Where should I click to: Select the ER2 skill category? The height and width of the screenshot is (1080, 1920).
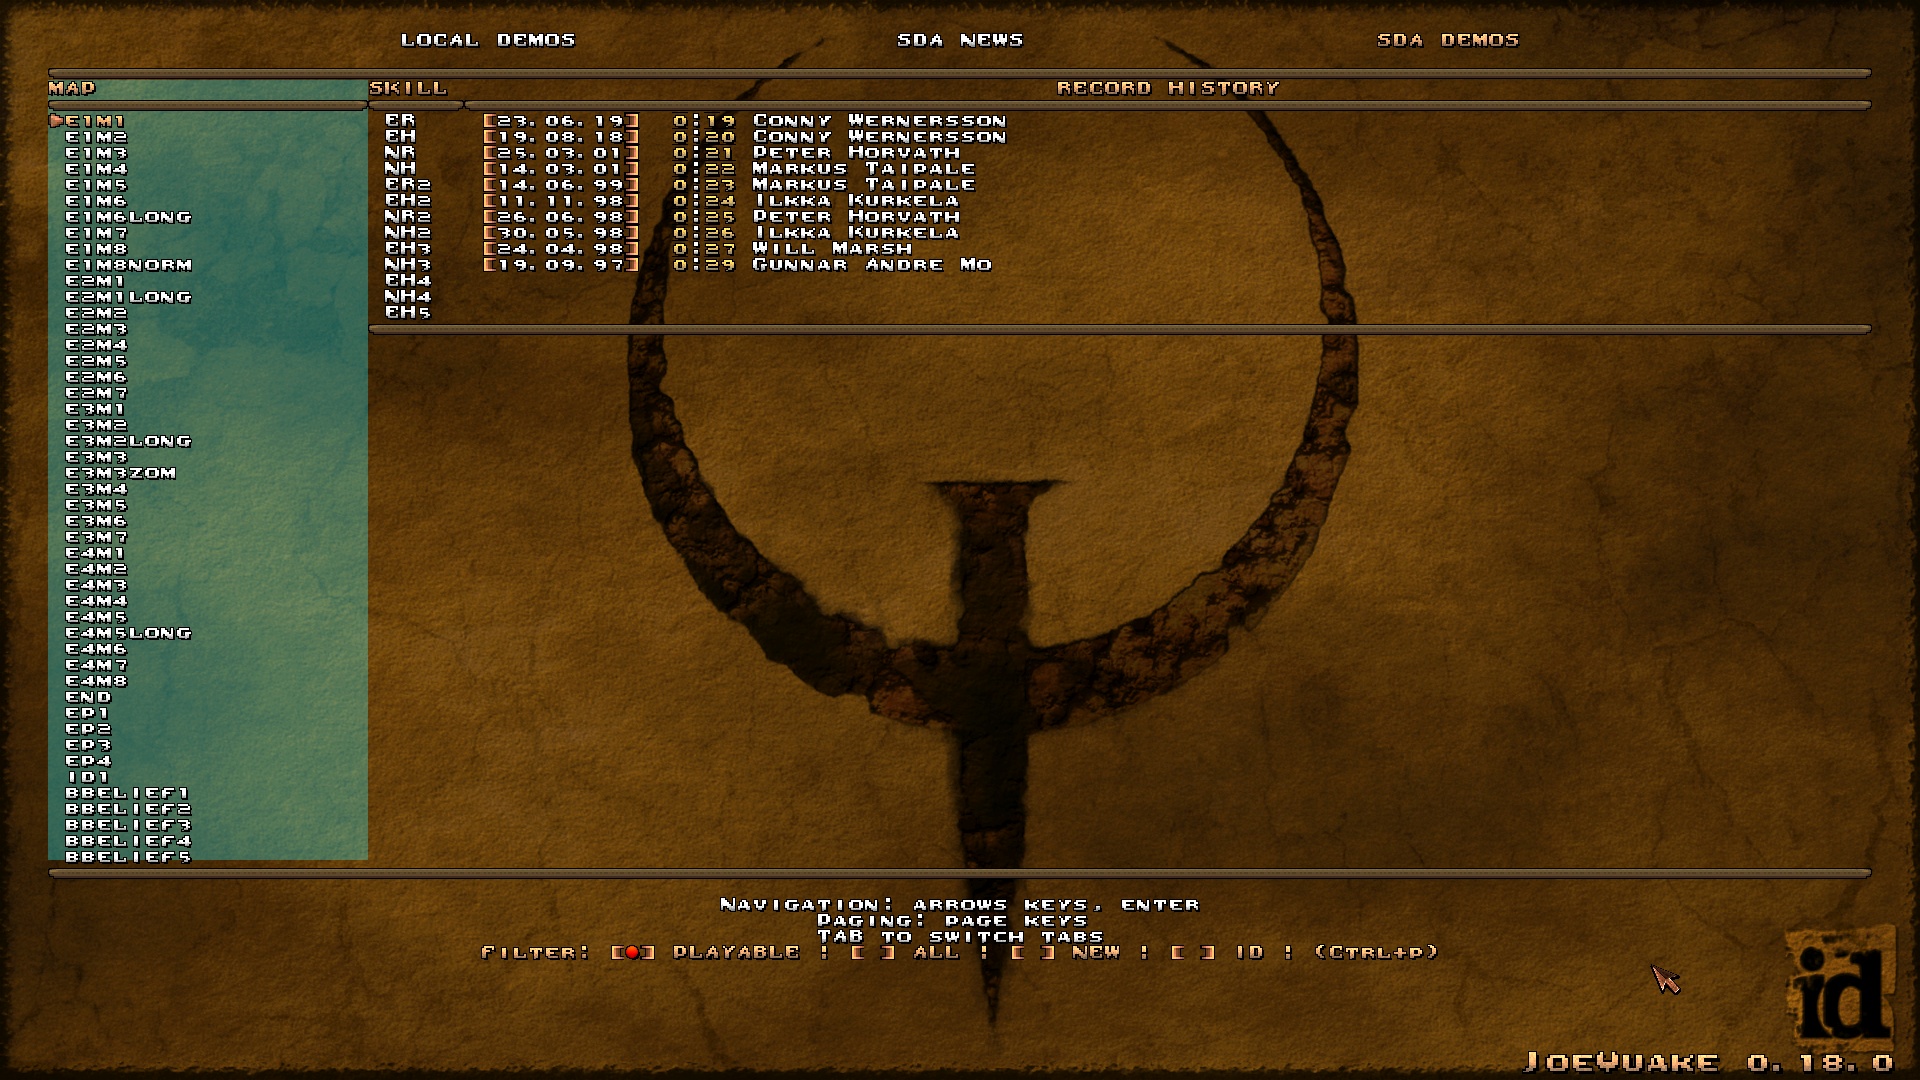coord(408,184)
